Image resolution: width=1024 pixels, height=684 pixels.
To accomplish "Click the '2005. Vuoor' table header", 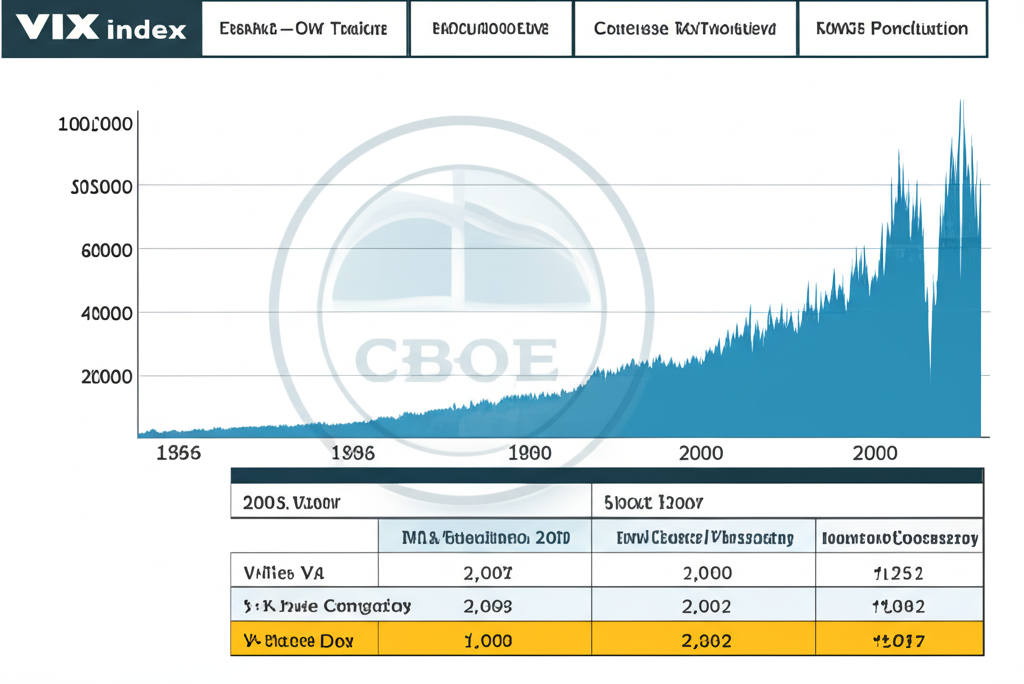I will click(291, 503).
